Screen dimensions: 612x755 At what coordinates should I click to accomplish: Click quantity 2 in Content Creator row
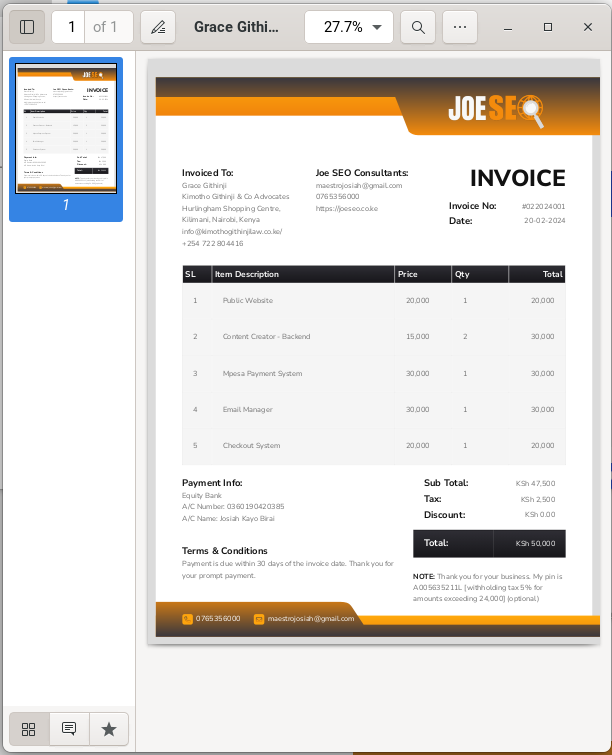[465, 337]
